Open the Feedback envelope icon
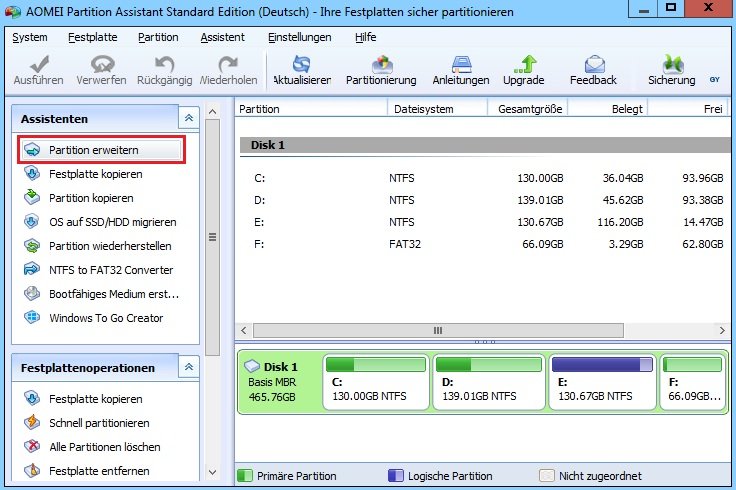The image size is (736, 490). pyautogui.click(x=594, y=64)
